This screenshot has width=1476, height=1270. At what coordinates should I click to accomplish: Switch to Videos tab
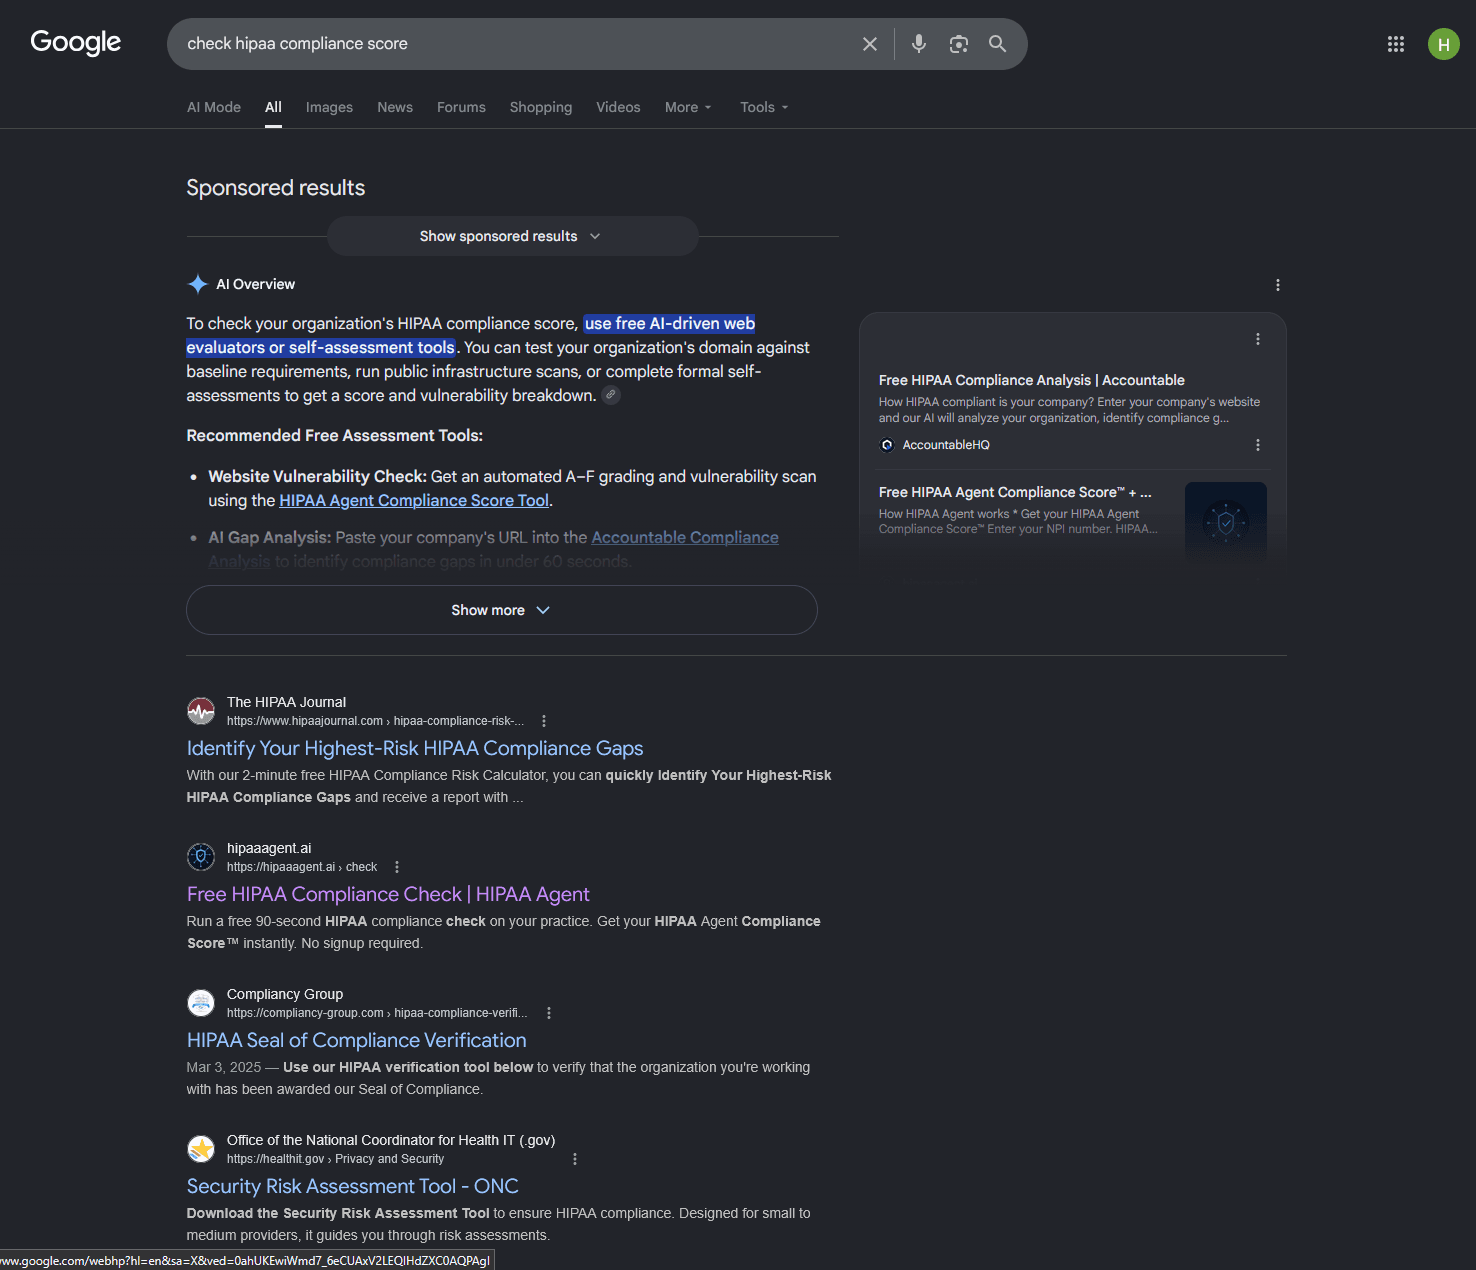coord(618,107)
